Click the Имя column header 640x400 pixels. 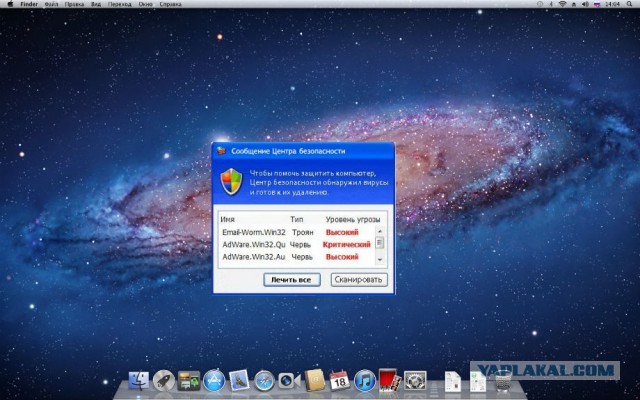pos(227,219)
